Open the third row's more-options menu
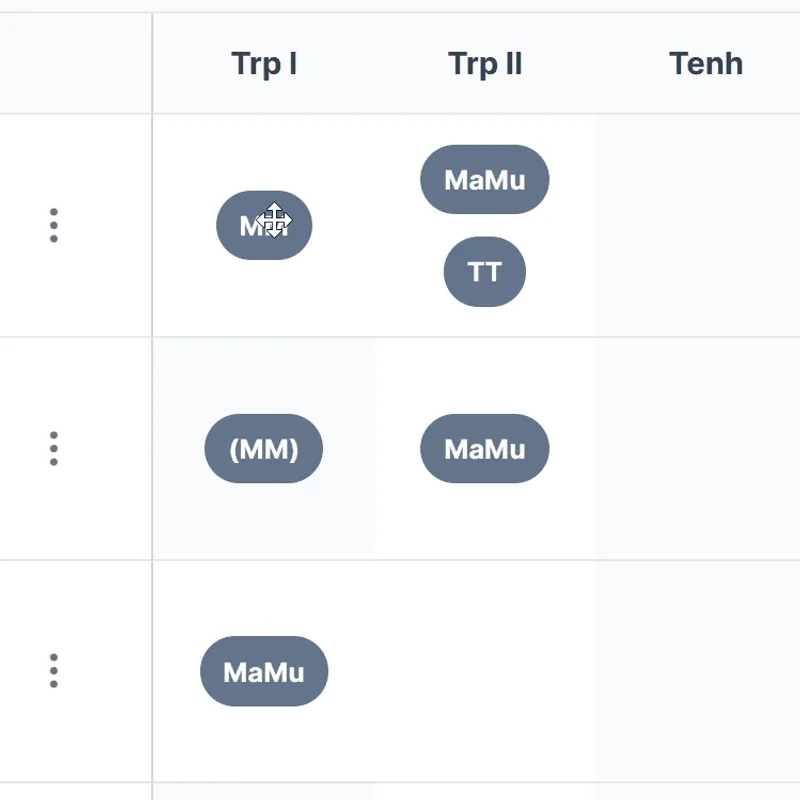This screenshot has width=800, height=800. (x=53, y=671)
